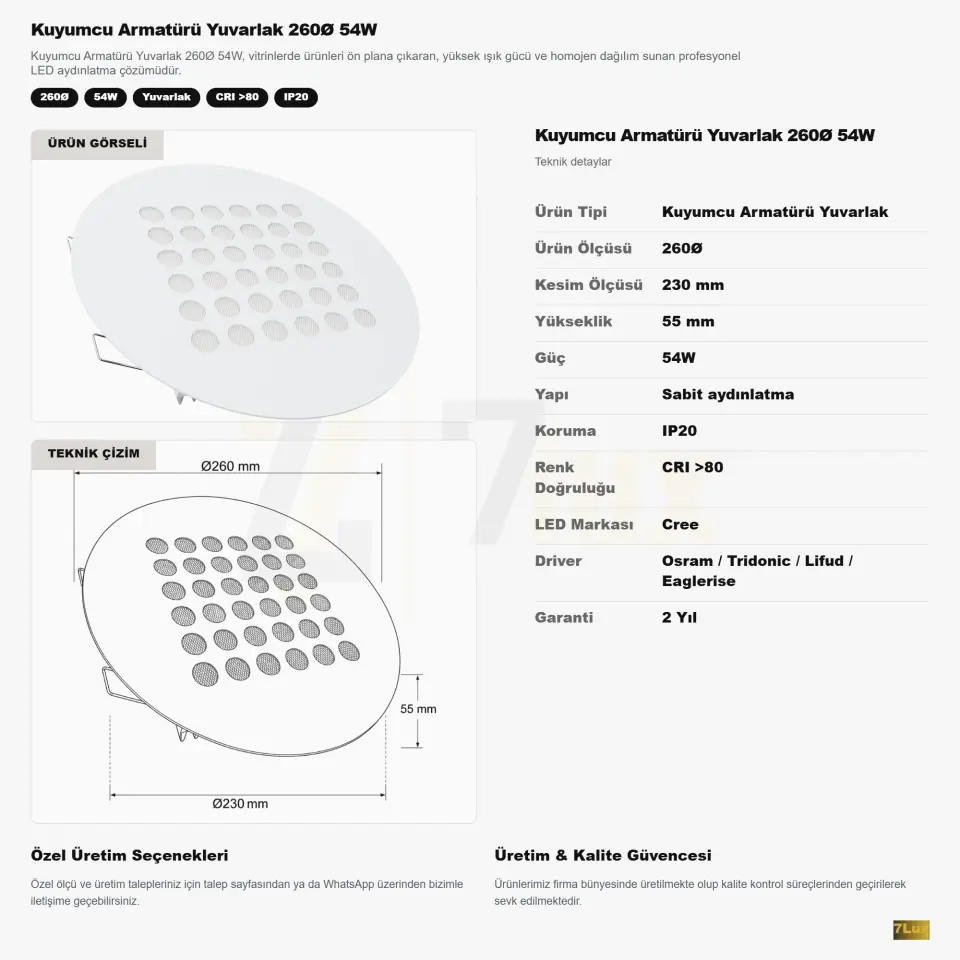Select the 54W tag pill
960x960 pixels.
105,97
